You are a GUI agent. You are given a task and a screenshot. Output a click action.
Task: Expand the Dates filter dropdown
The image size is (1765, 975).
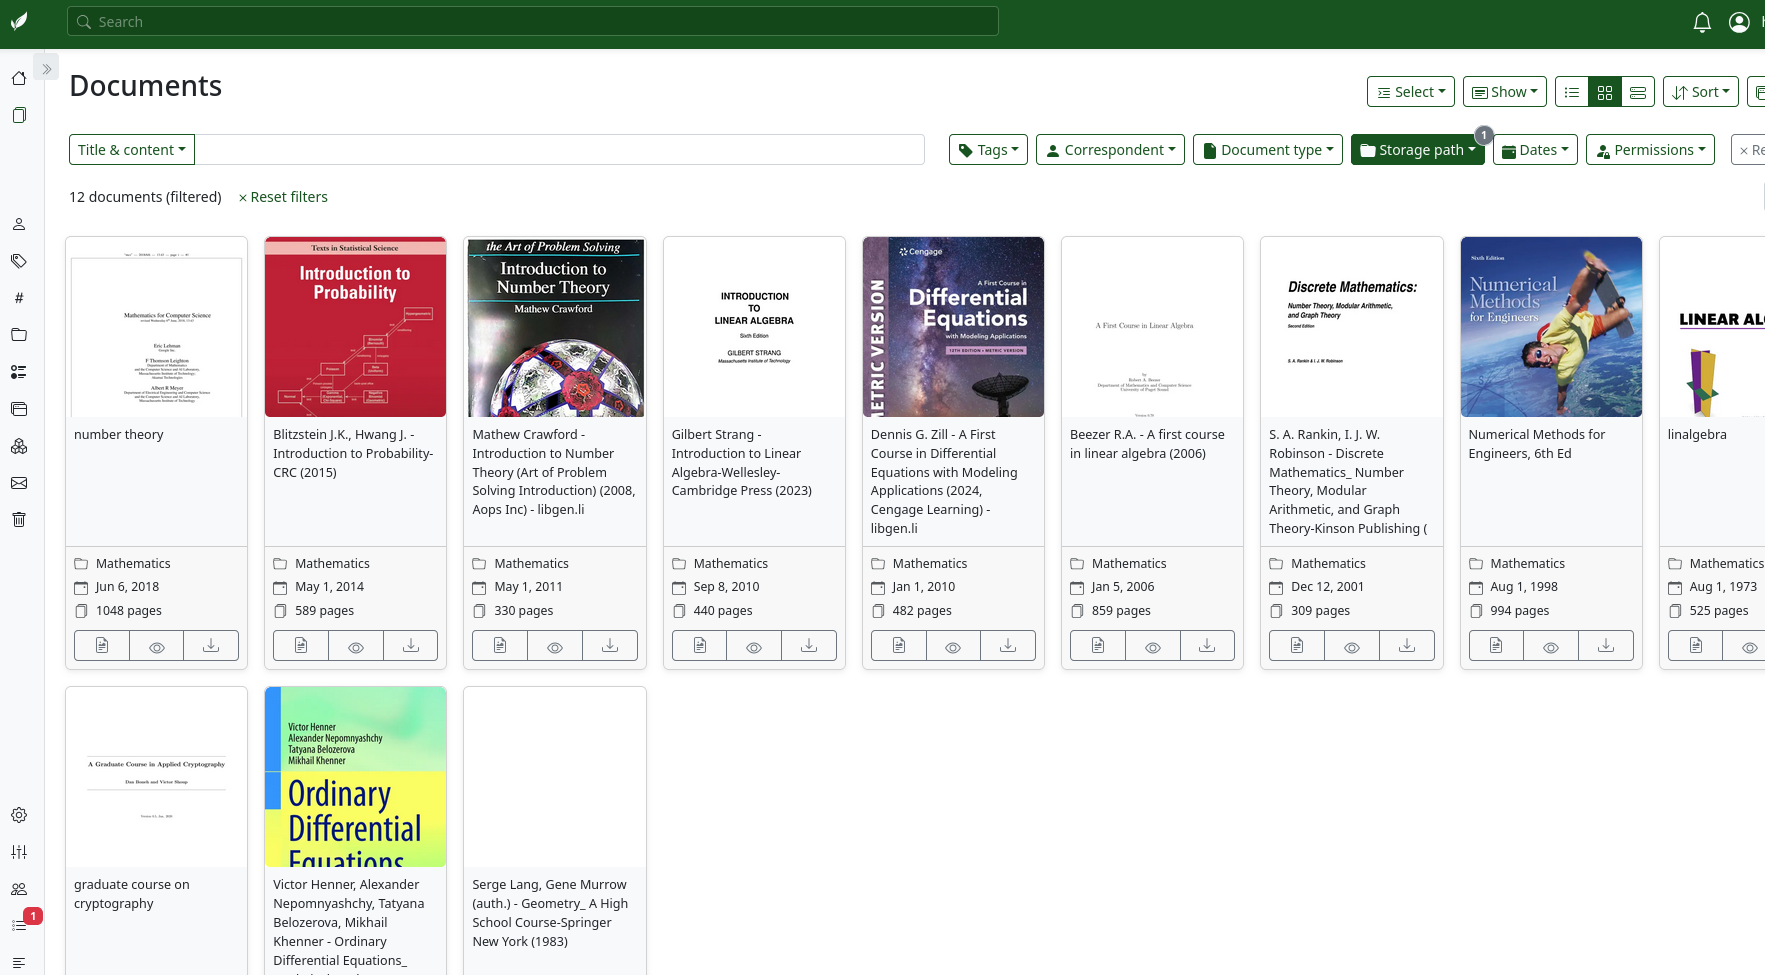pyautogui.click(x=1535, y=150)
